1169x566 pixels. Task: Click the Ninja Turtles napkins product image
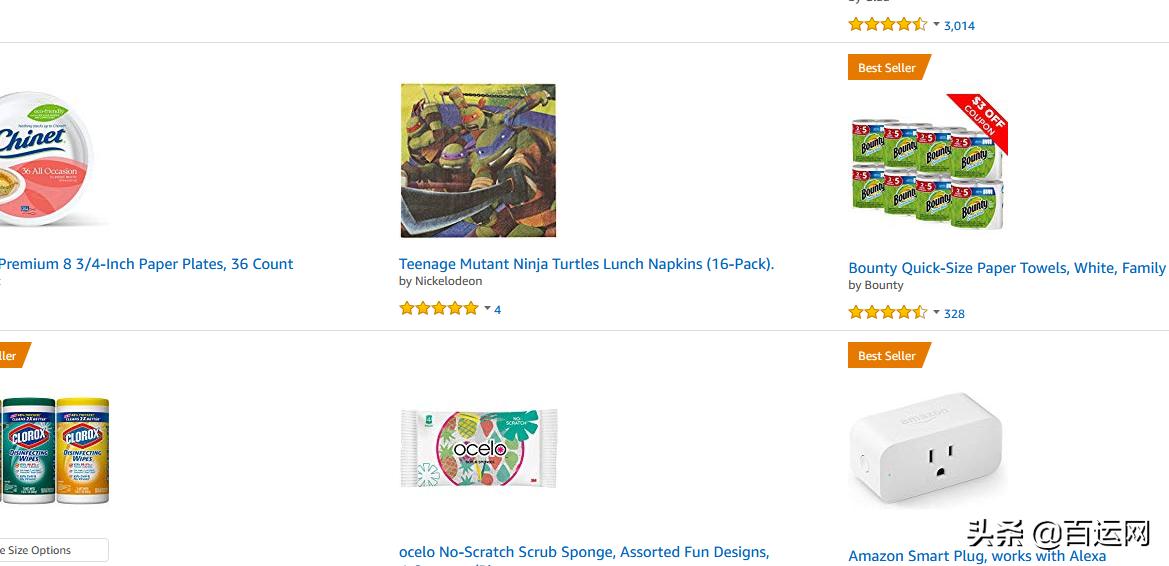(x=478, y=161)
